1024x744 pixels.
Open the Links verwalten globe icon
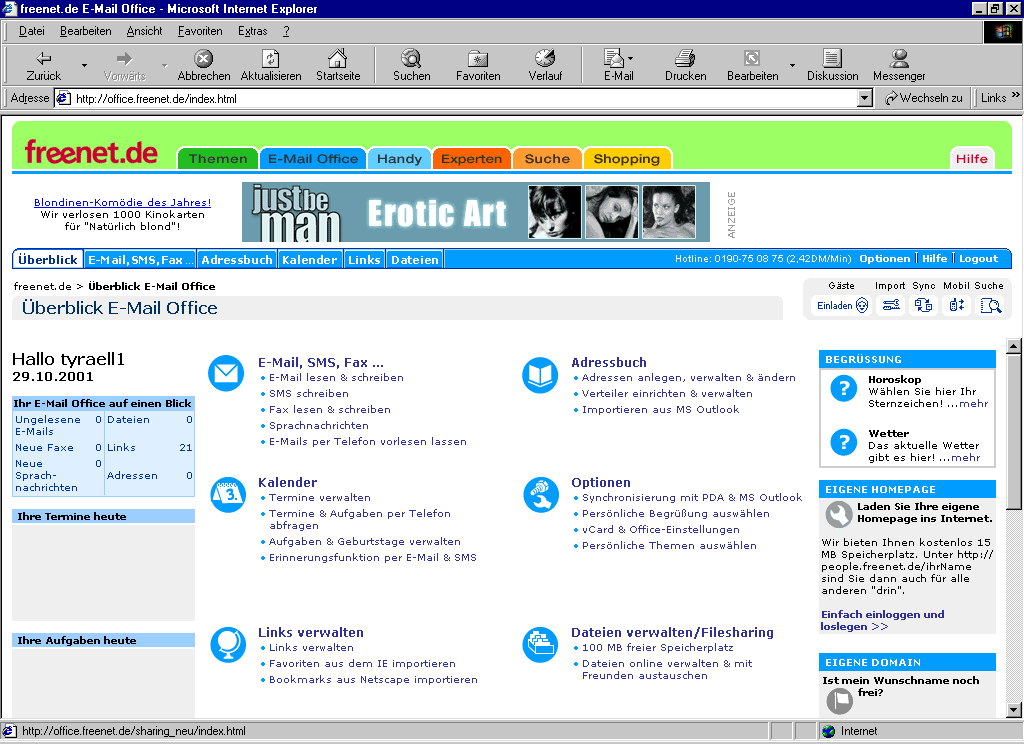point(228,645)
